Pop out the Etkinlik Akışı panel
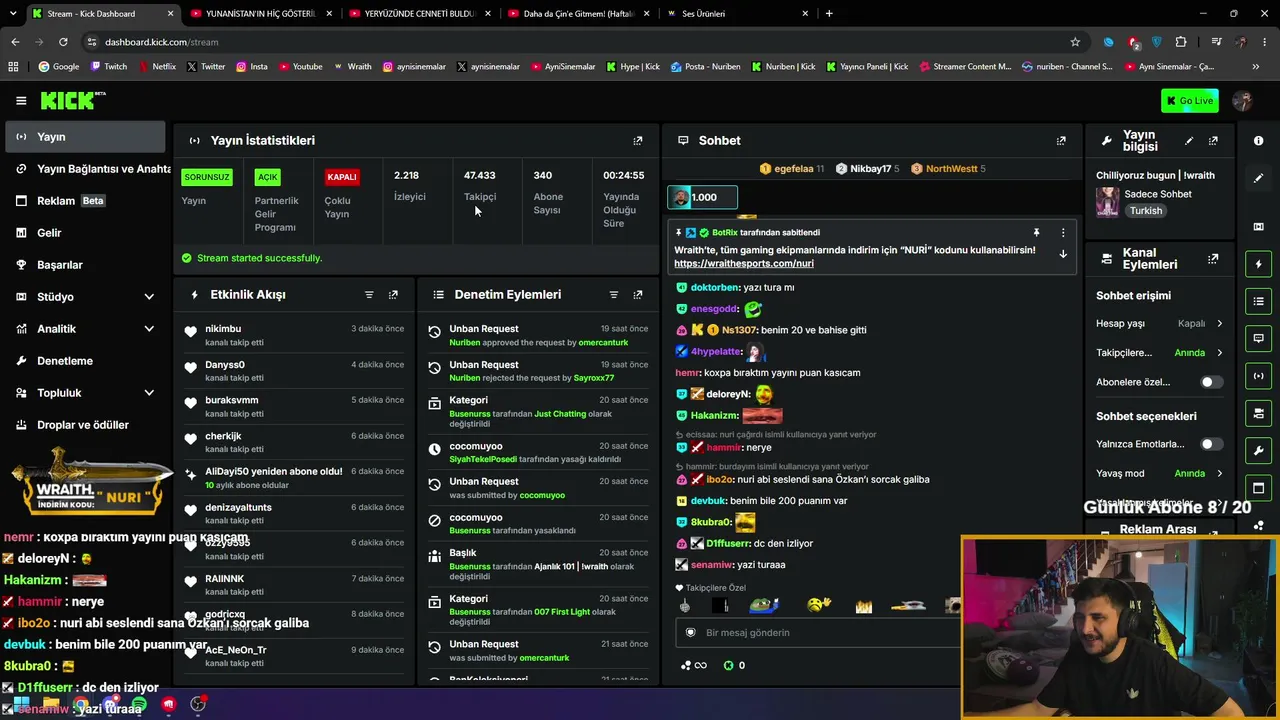The image size is (1280, 720). pos(393,295)
